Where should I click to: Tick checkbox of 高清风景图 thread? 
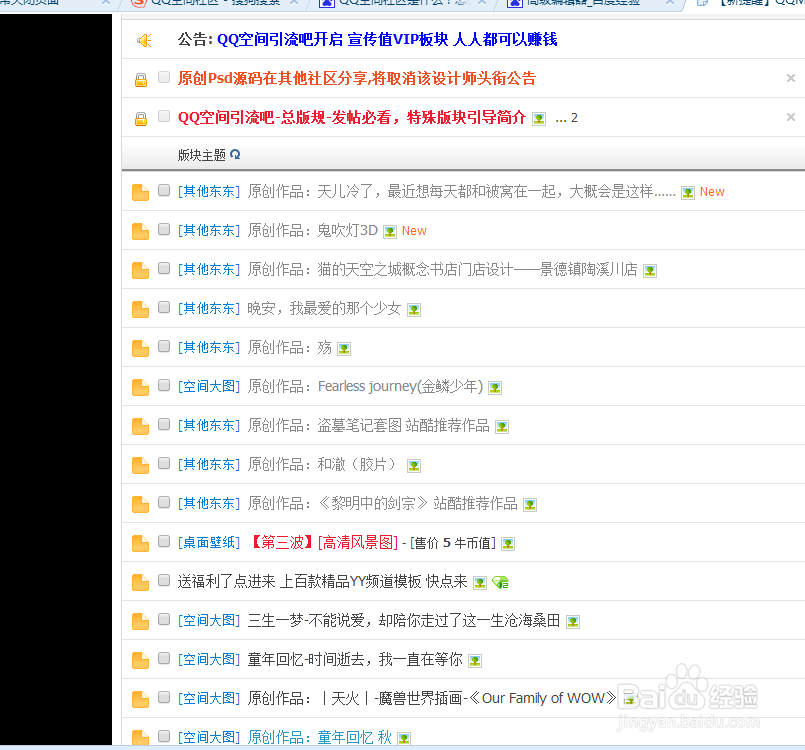point(164,541)
